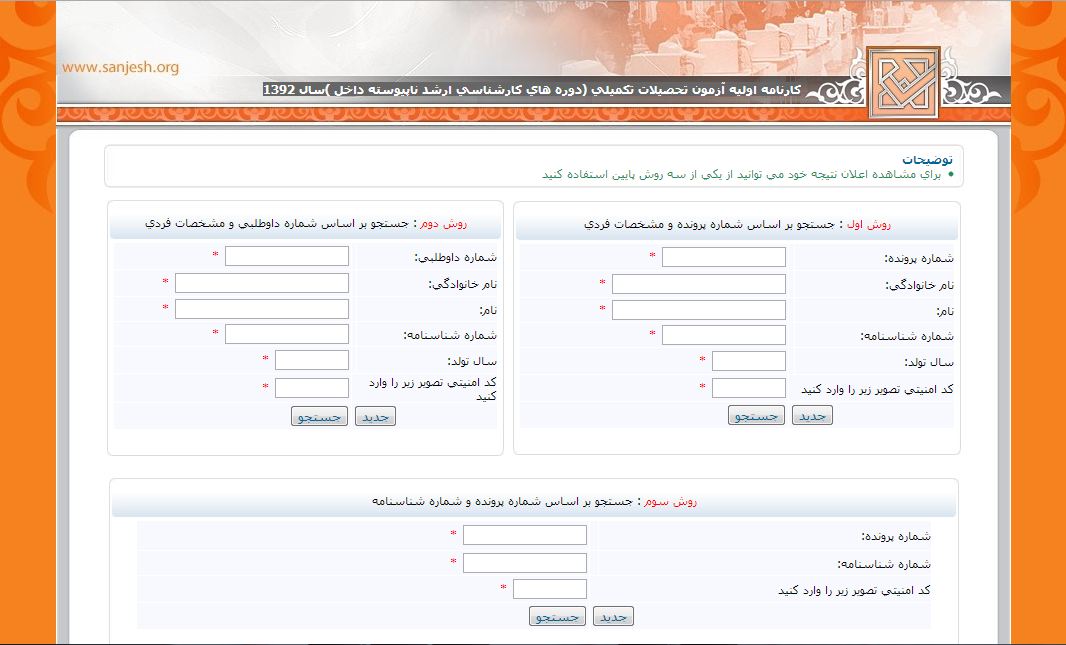Click جستجو button in روش دوم
The image size is (1066, 645).
320,417
